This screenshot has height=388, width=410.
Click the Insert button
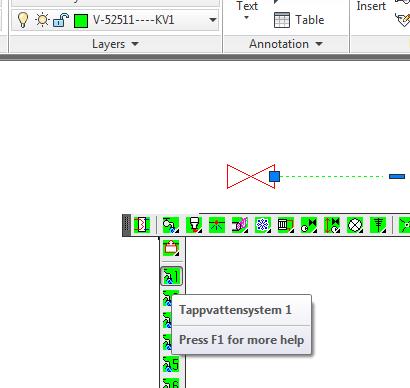[x=371, y=6]
